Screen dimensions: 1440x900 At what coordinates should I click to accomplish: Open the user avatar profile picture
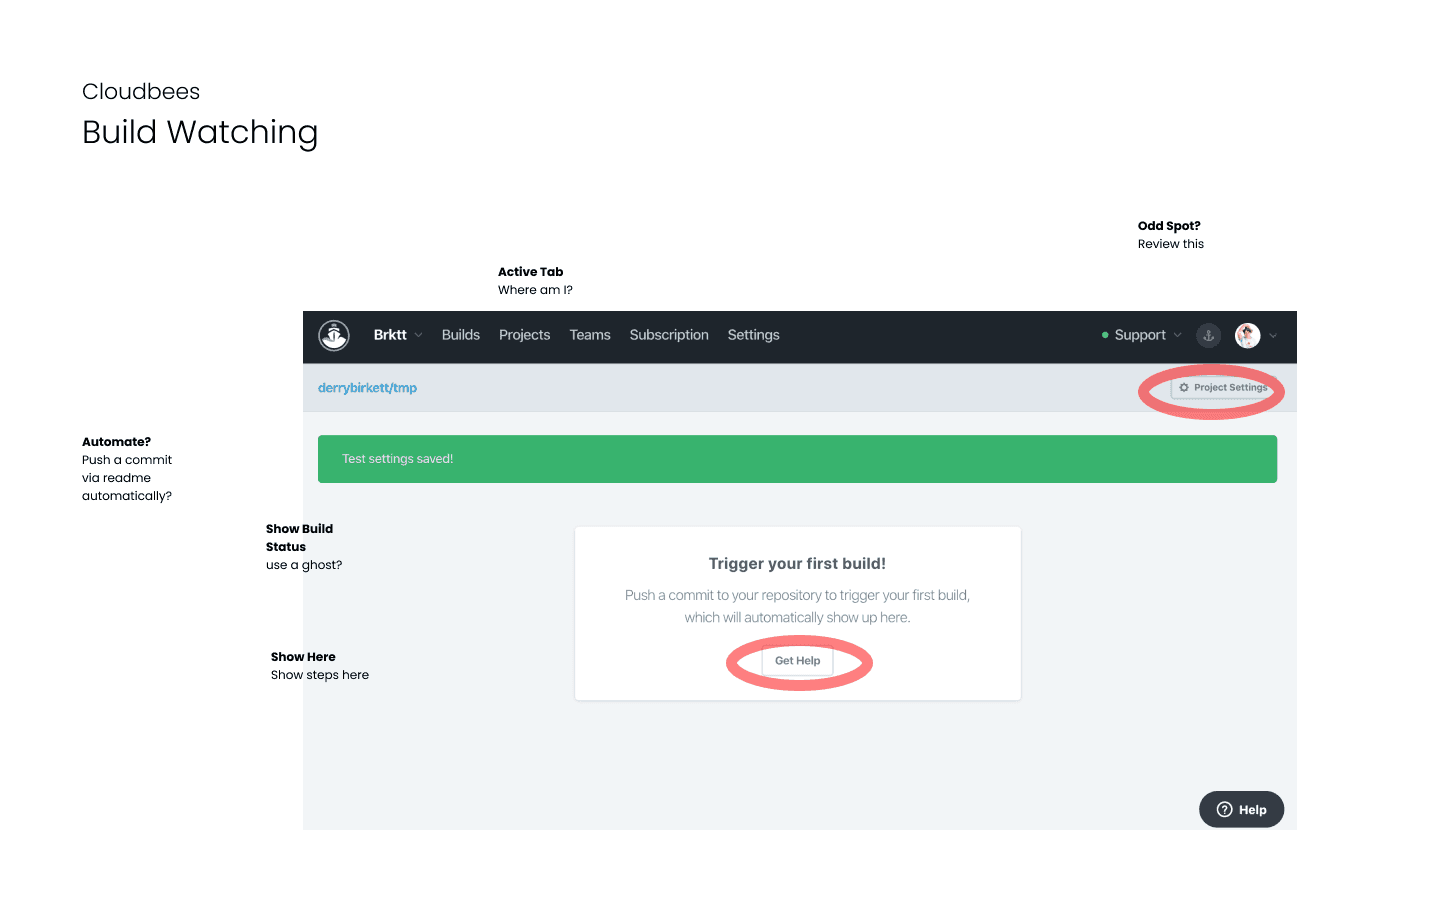[1247, 336]
